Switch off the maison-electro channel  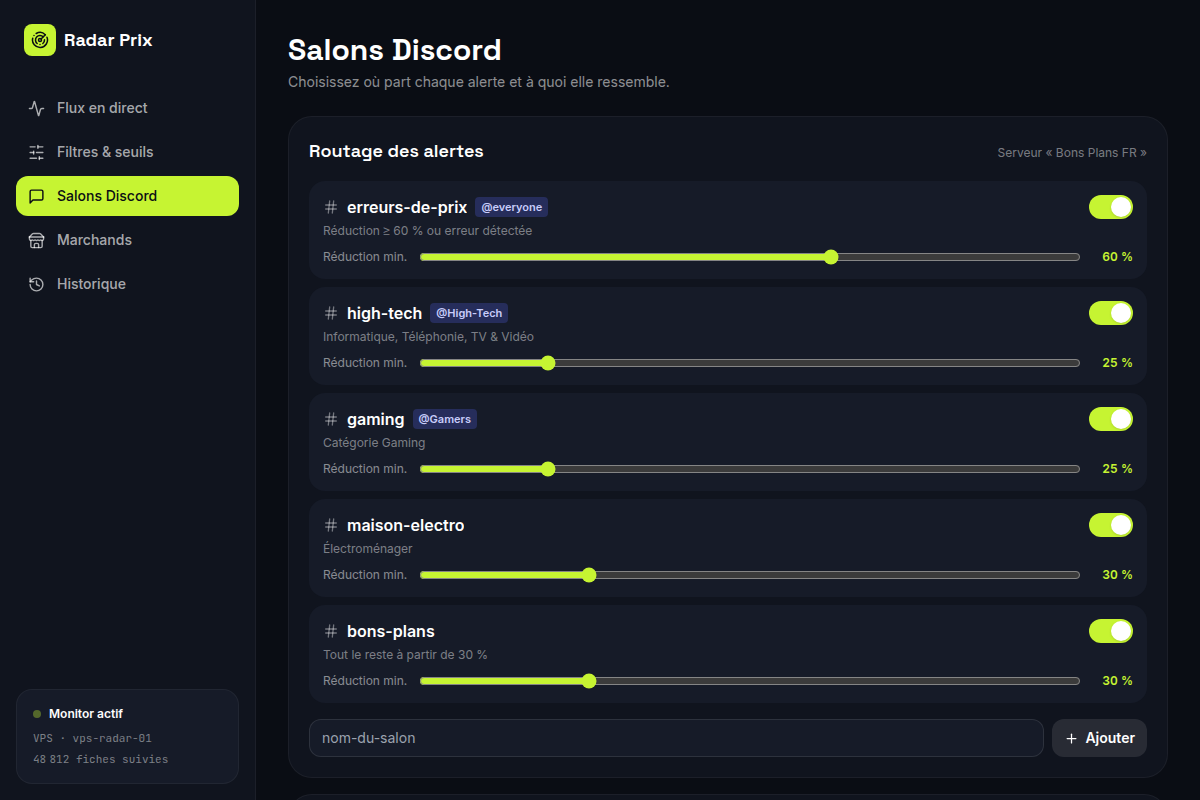tap(1111, 525)
